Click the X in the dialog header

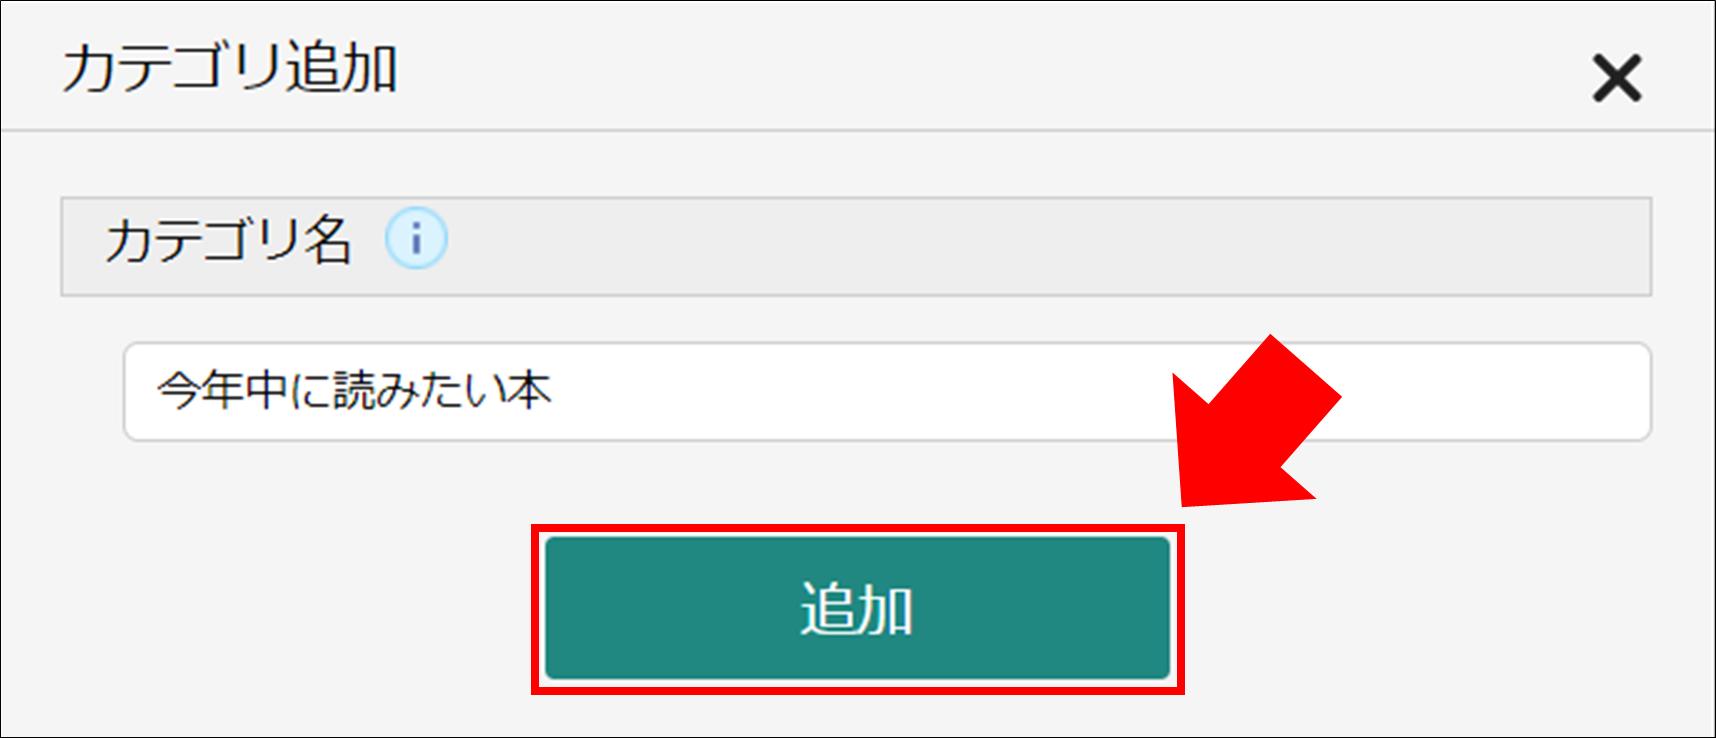[x=1617, y=78]
